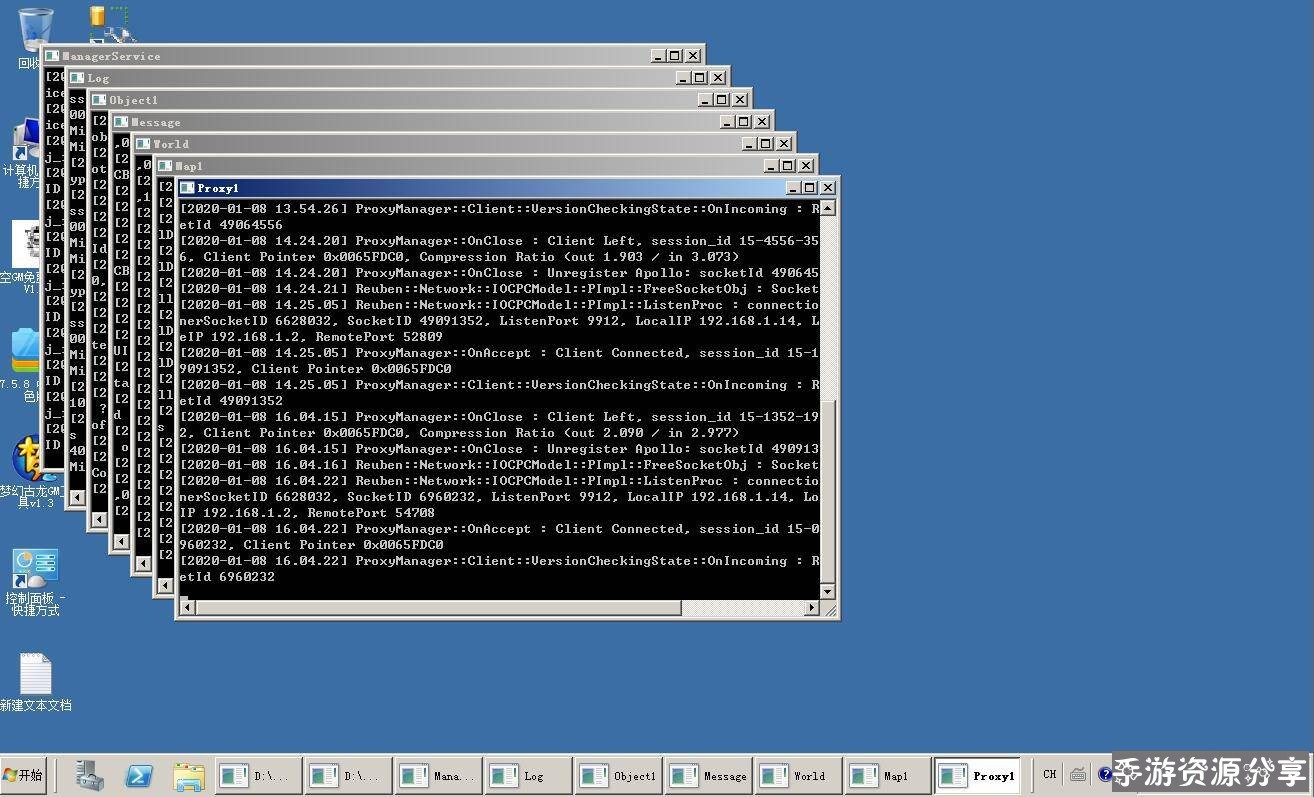The height and width of the screenshot is (797, 1314).
Task: Launch PowerShell from the taskbar
Action: 139,775
